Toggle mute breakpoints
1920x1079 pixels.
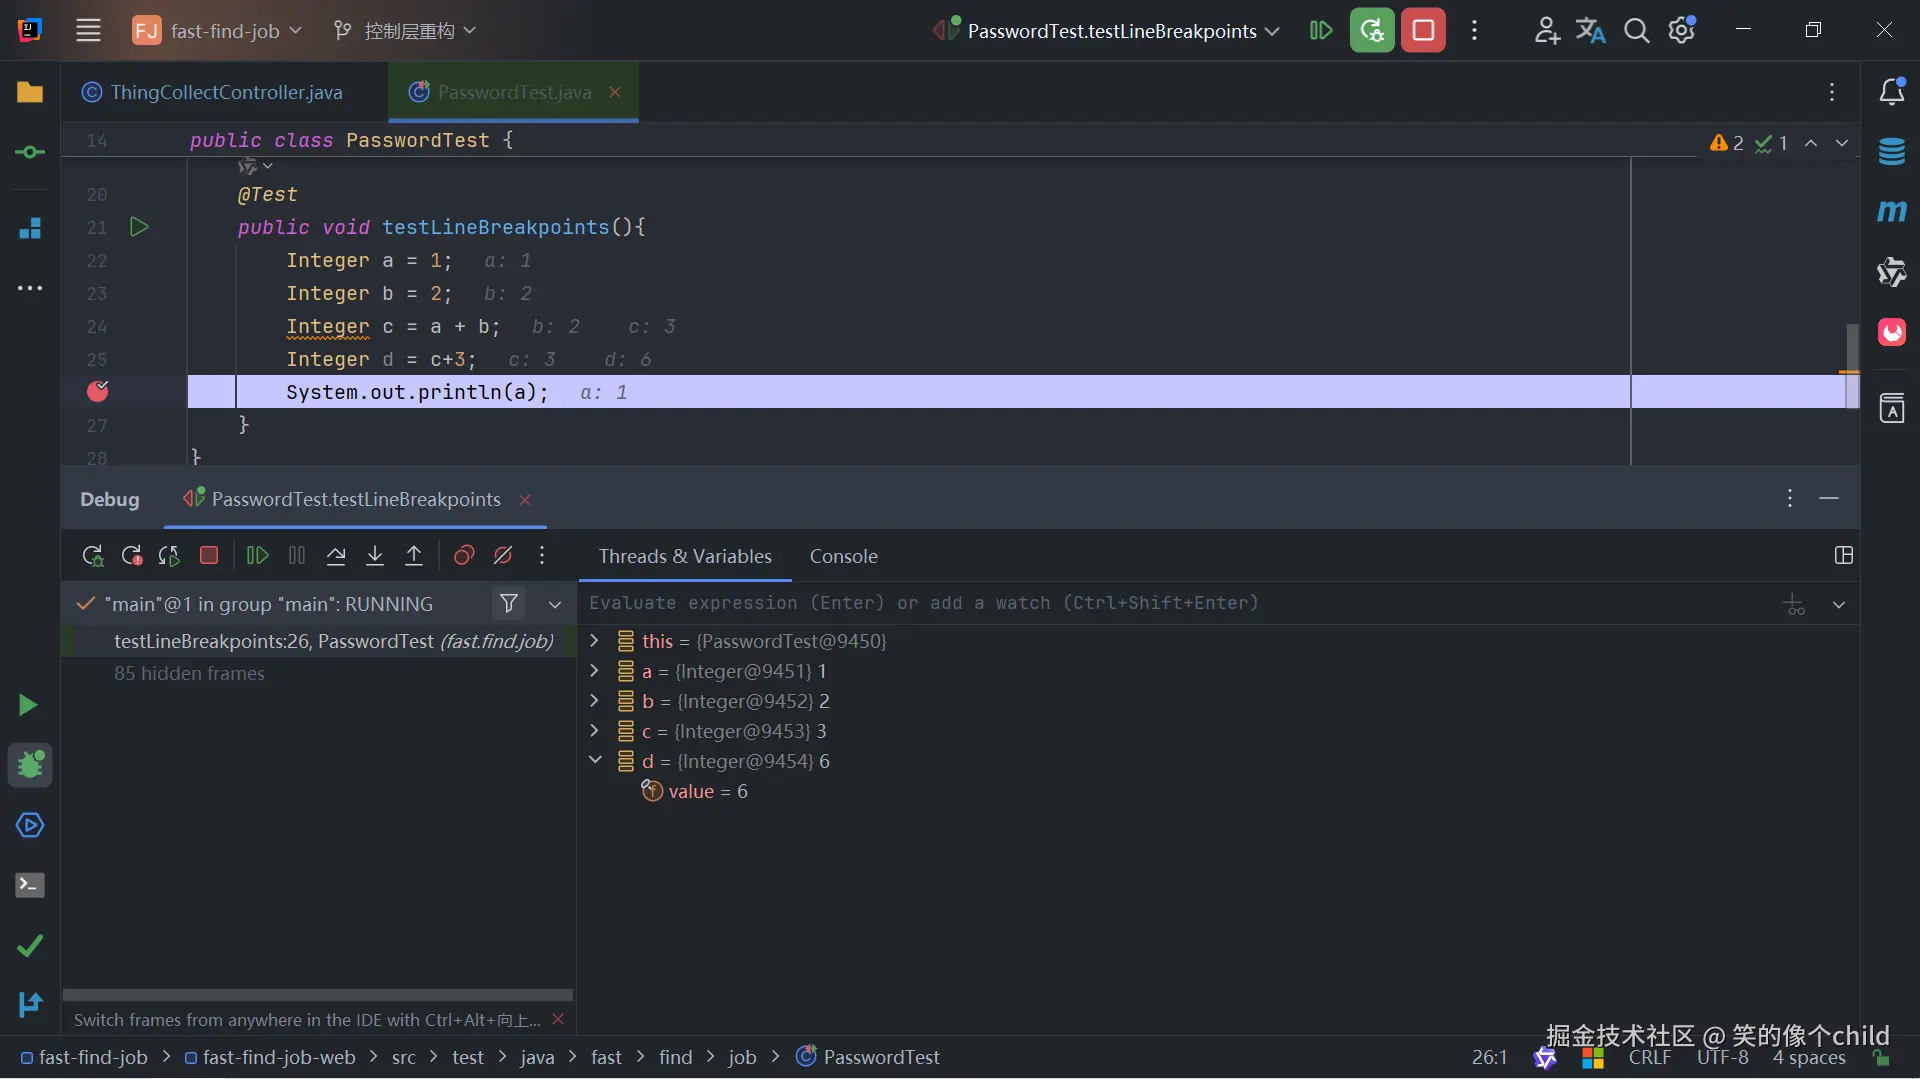503,556
